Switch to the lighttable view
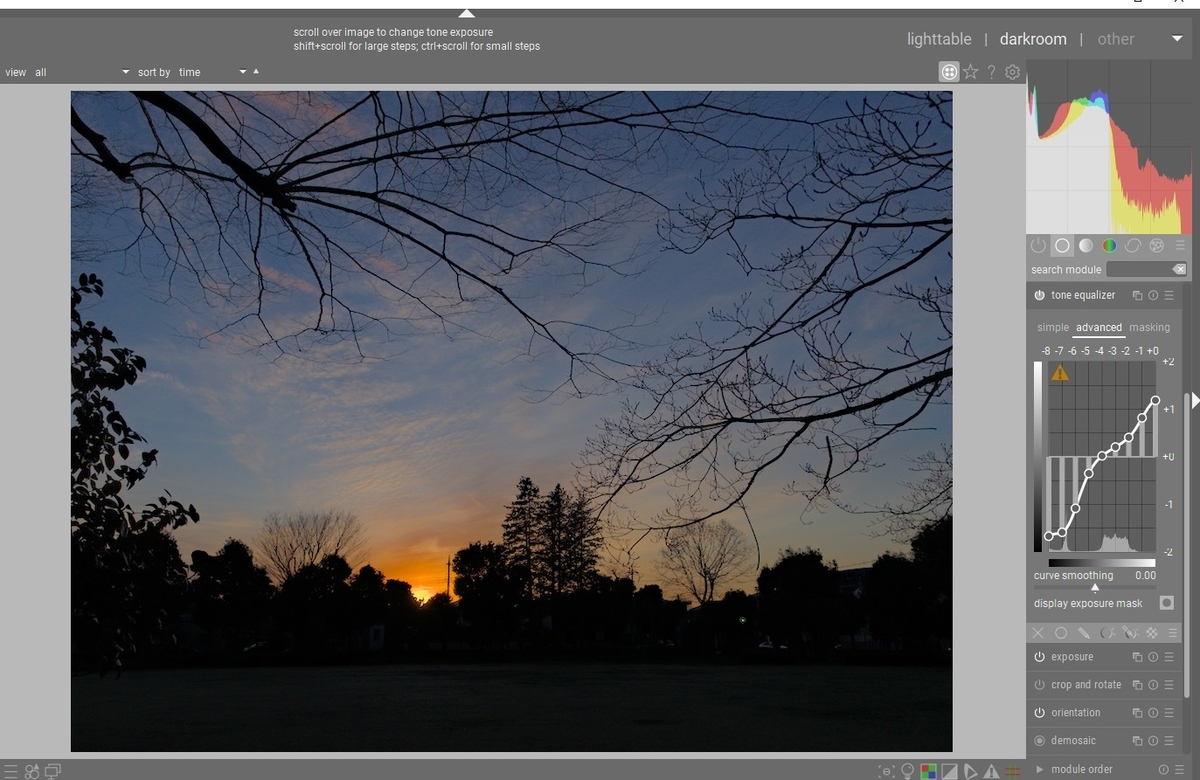Image resolution: width=1200 pixels, height=780 pixels. point(939,39)
